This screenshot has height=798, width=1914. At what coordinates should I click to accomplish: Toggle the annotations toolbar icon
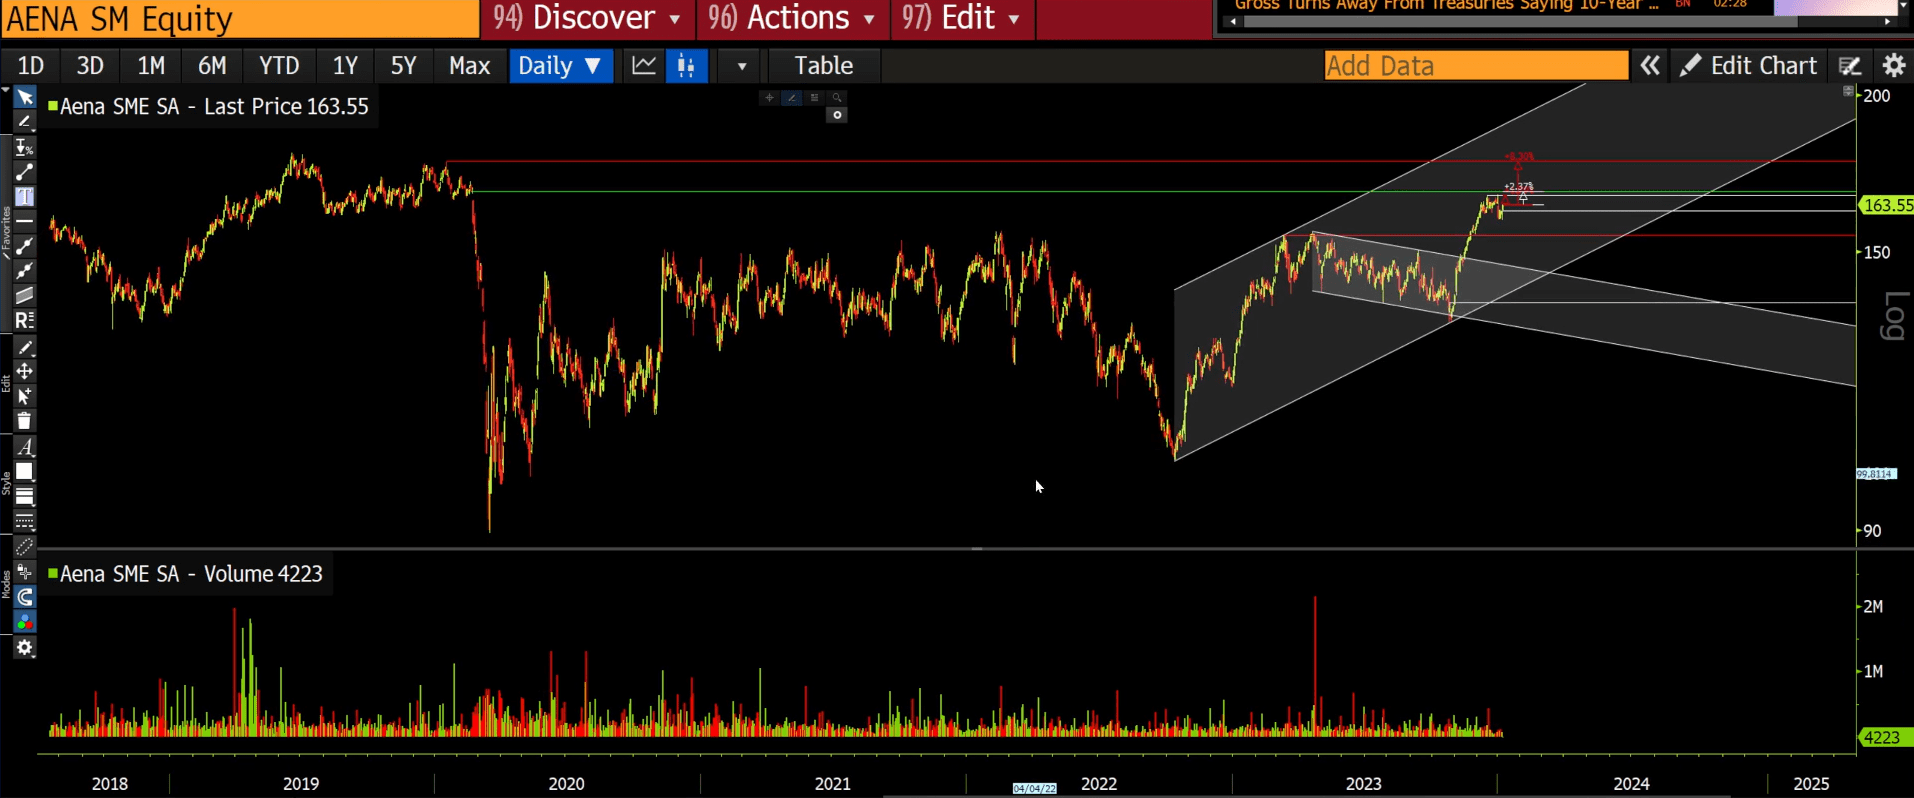[x=1850, y=66]
